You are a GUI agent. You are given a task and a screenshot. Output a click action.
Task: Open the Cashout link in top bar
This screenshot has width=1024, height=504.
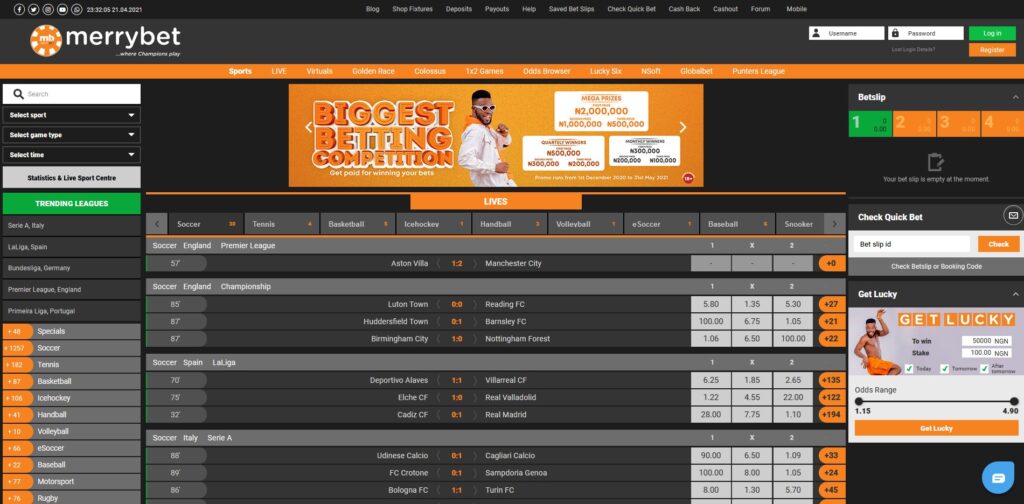[725, 9]
